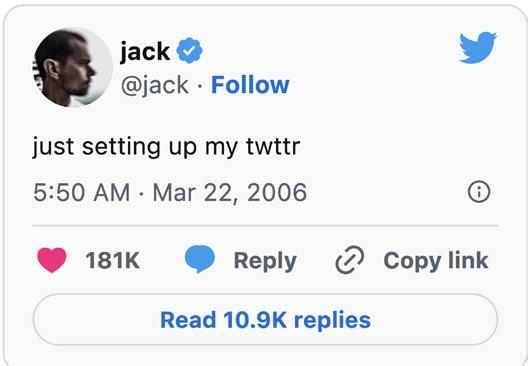
Task: Open the tweet info circle icon
Action: (479, 192)
